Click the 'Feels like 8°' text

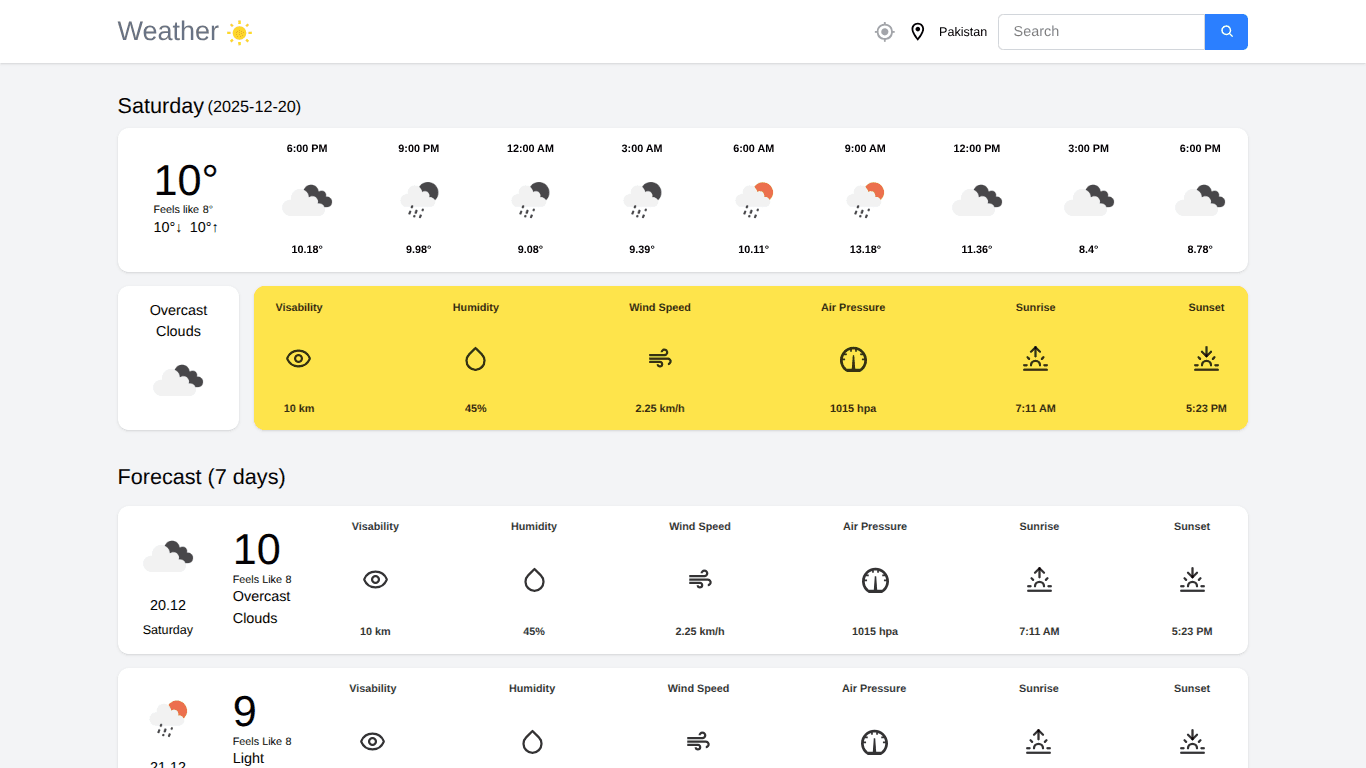tap(183, 209)
